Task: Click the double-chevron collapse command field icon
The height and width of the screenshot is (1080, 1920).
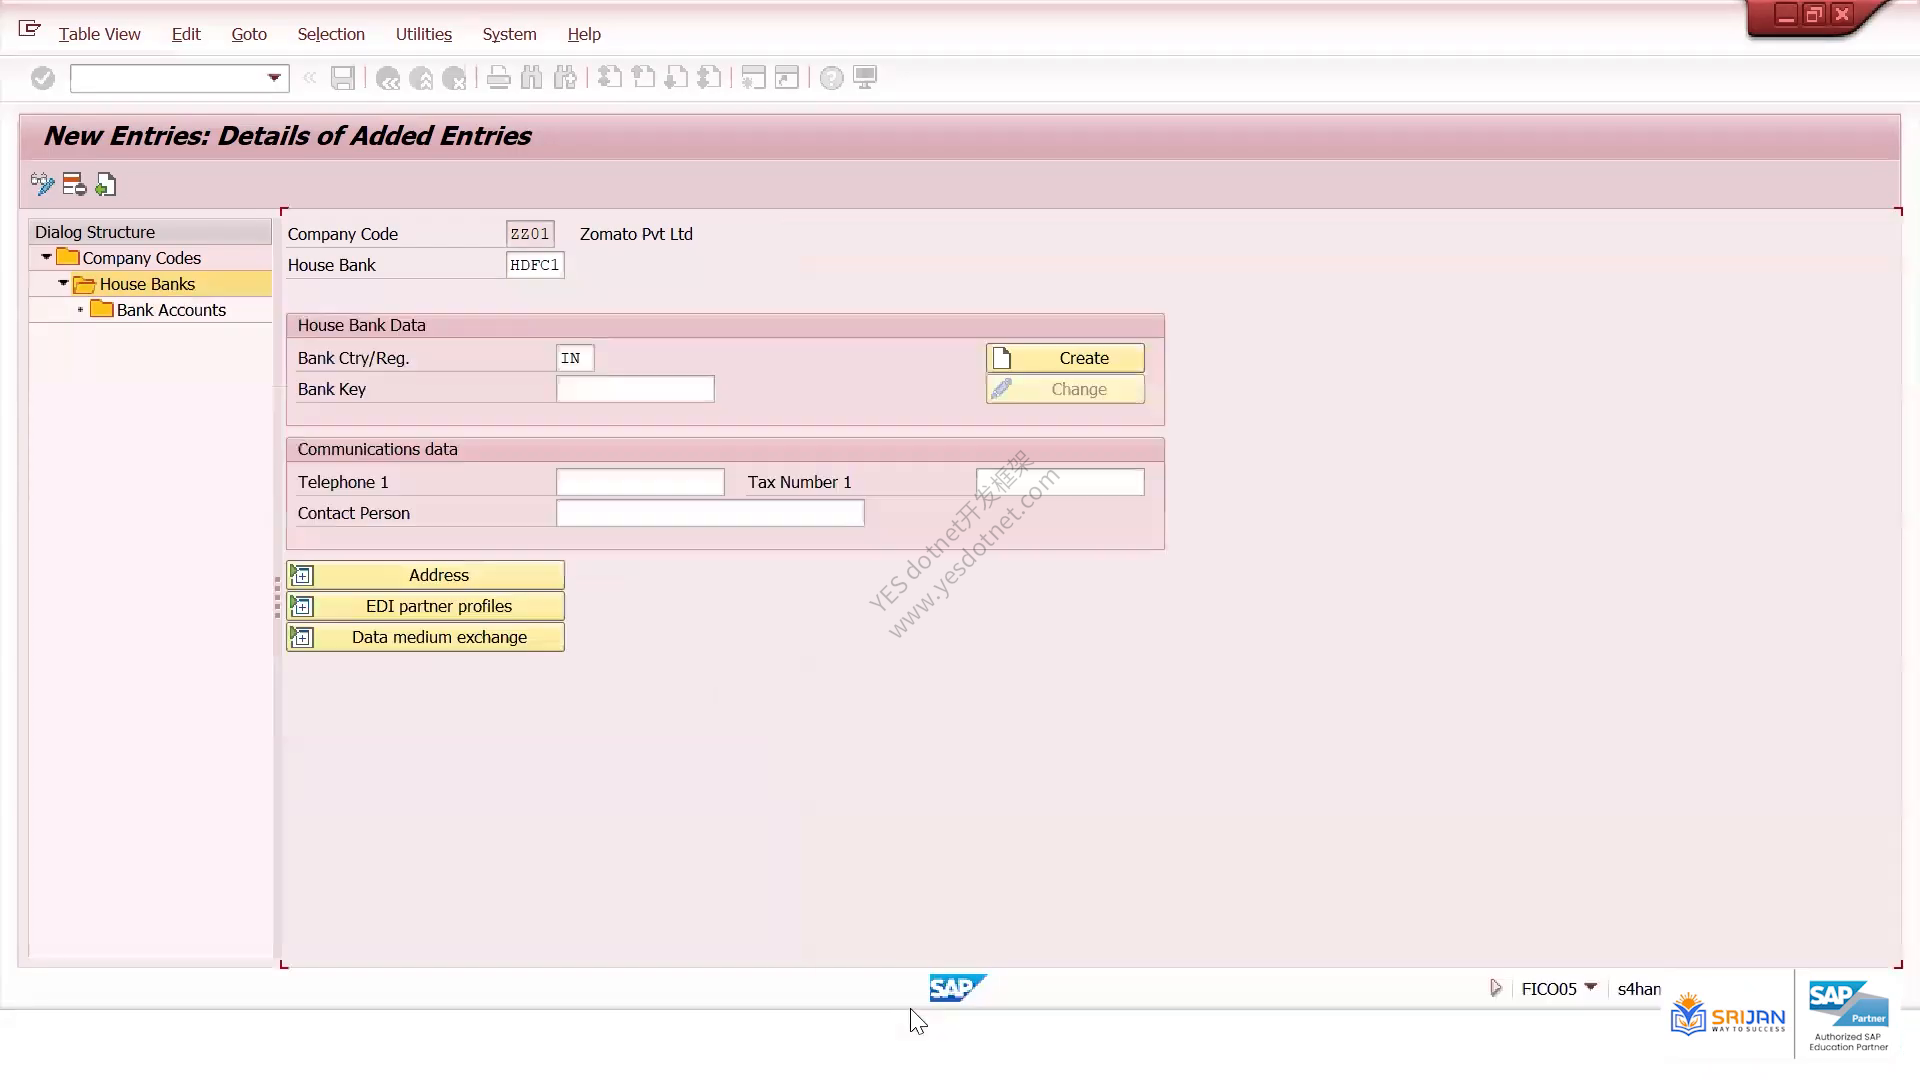Action: pos(310,78)
